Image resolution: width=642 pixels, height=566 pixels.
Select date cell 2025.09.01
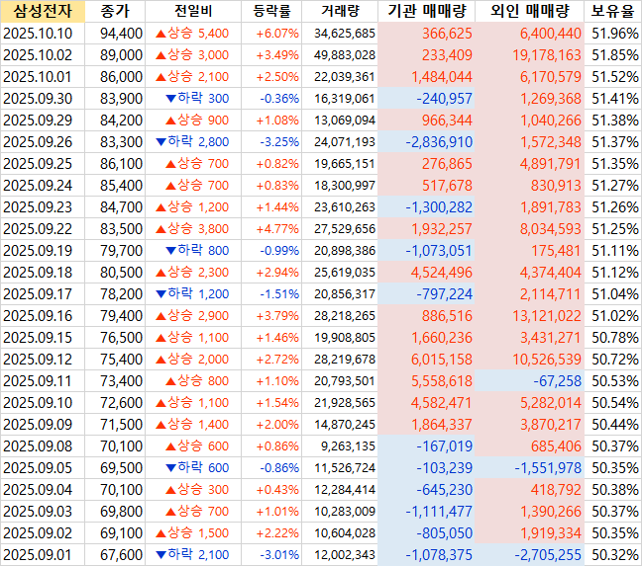pos(43,555)
